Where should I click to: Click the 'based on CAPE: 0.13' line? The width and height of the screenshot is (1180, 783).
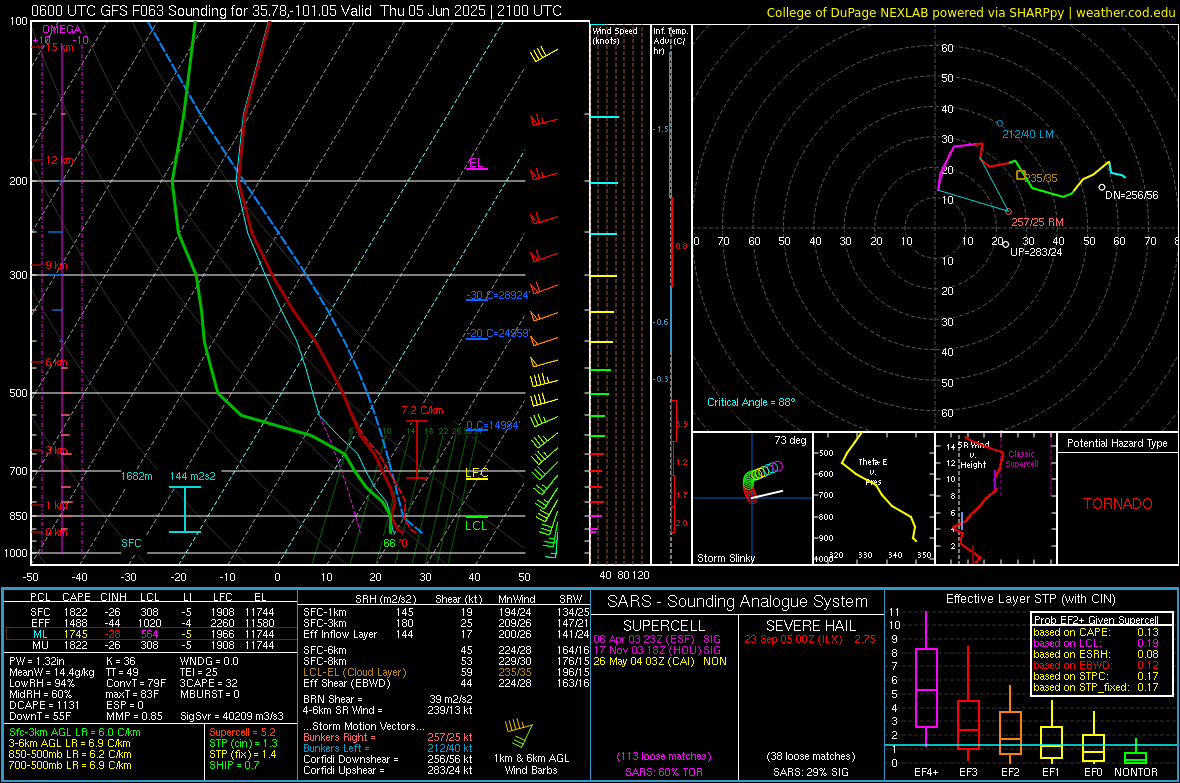[1096, 632]
